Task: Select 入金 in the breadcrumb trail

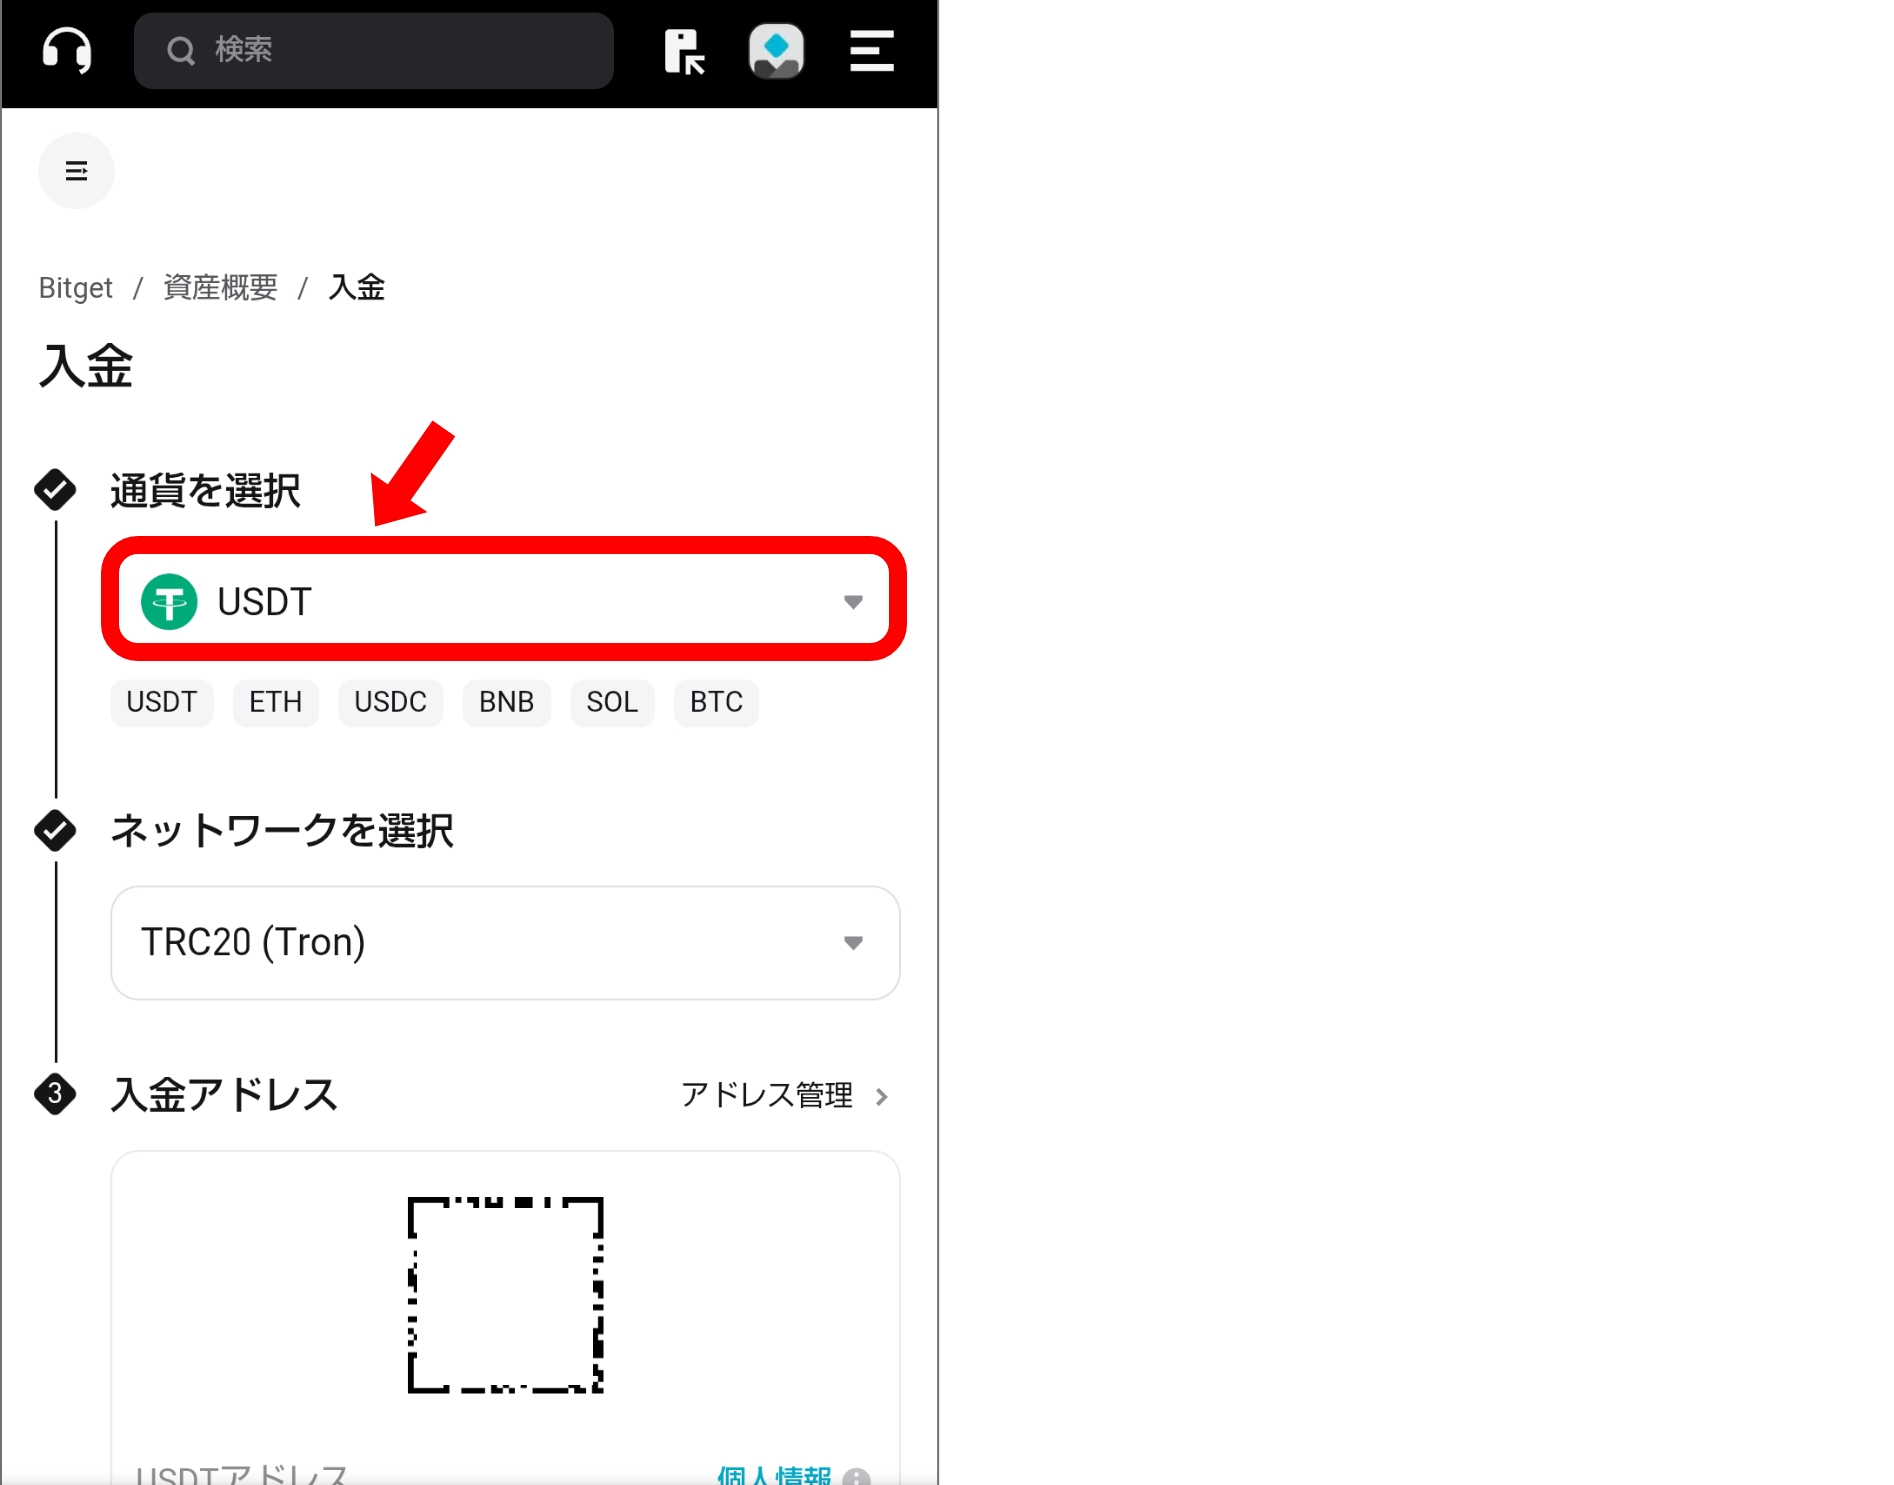Action: coord(357,287)
